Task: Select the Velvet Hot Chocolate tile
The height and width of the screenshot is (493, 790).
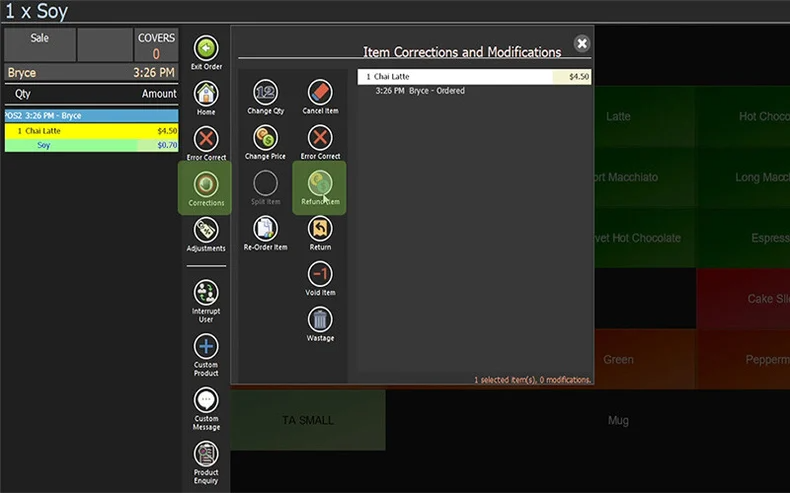Action: click(x=645, y=238)
